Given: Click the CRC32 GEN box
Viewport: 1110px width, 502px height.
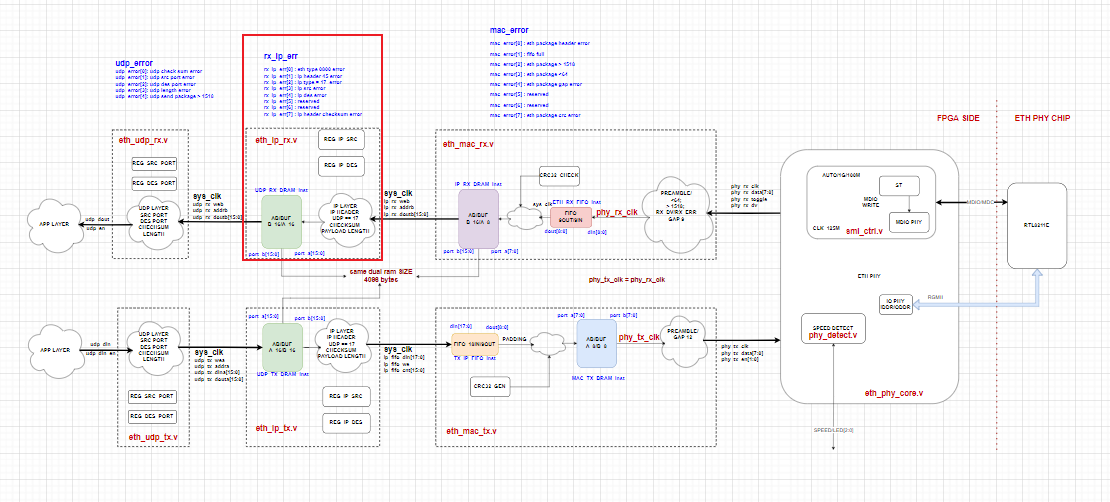Looking at the screenshot, I should click(491, 387).
